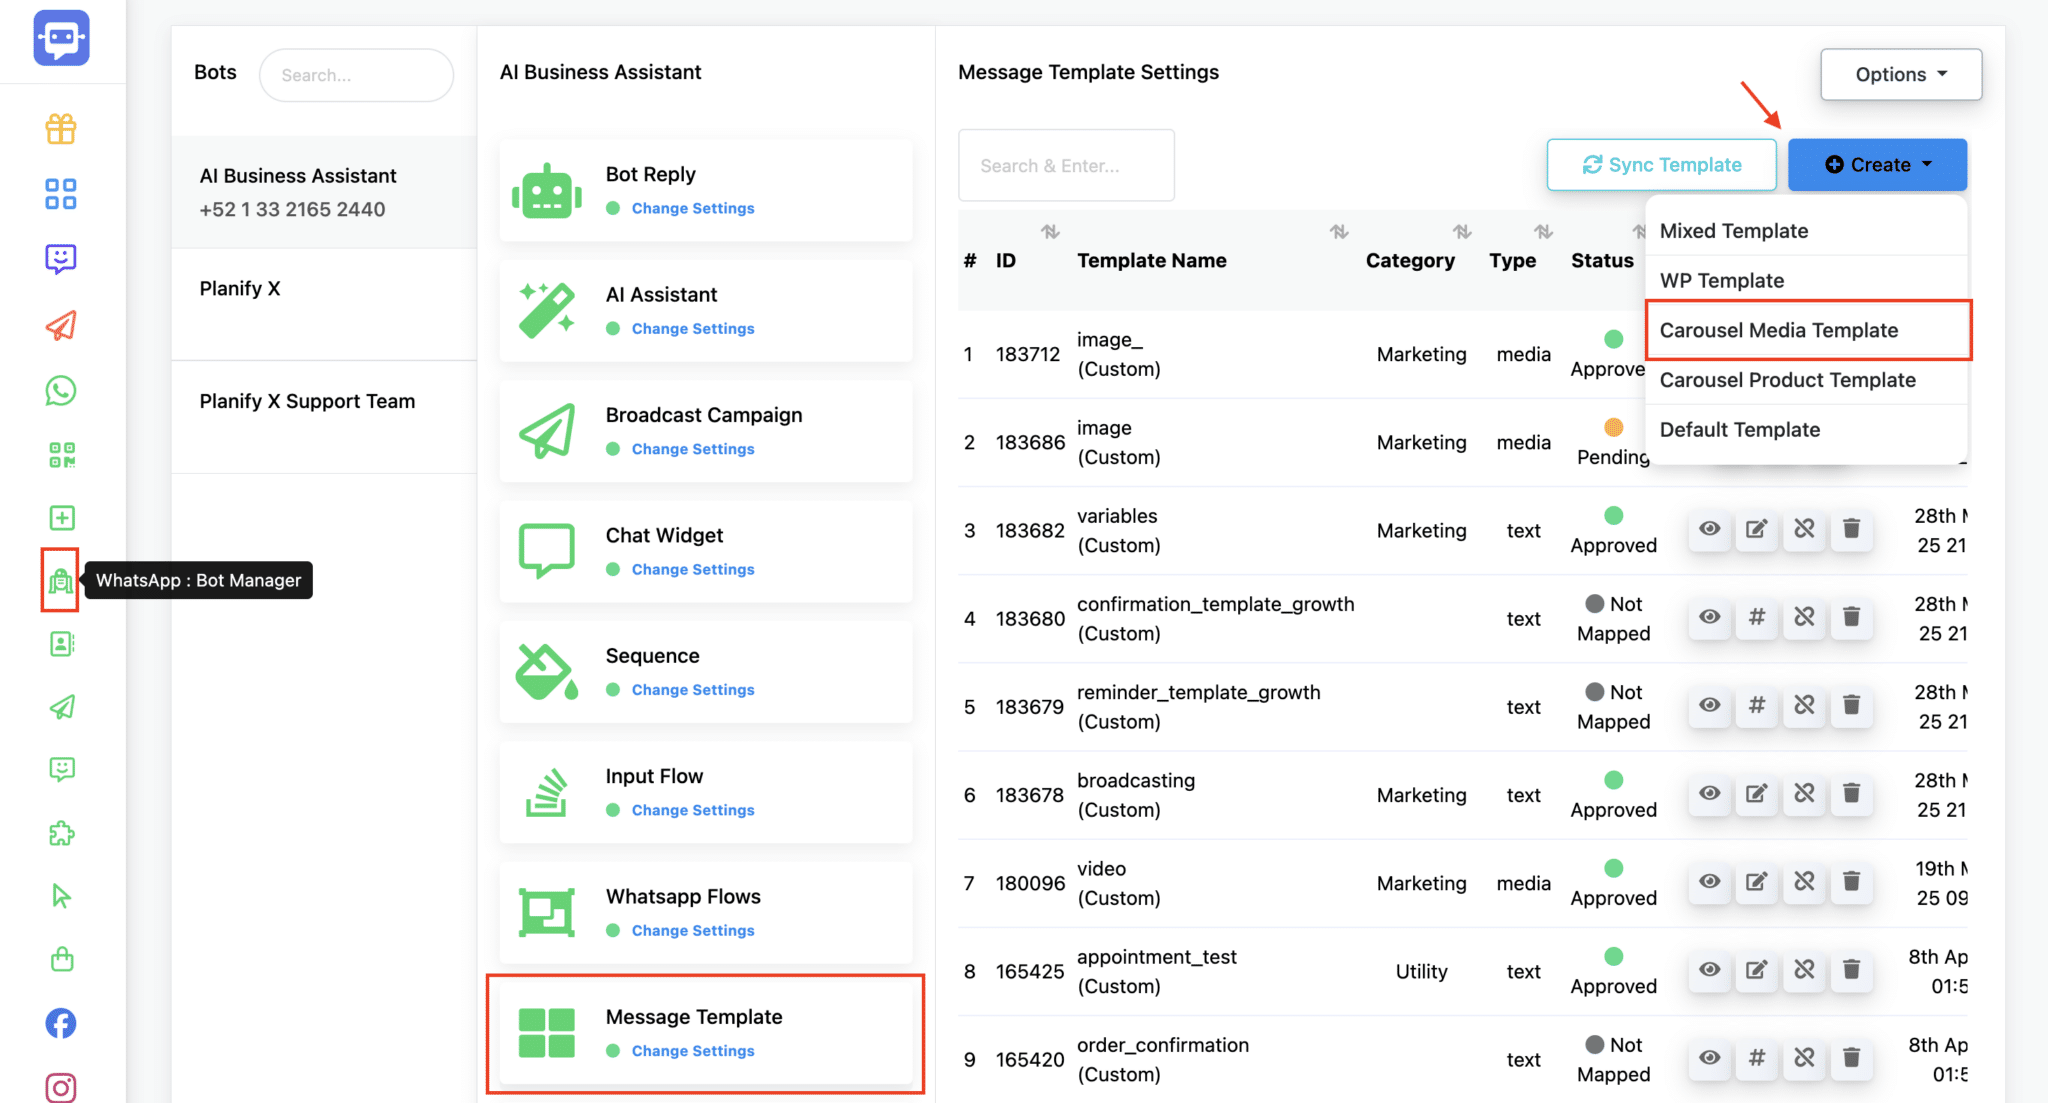View variables template using eye icon

tap(1709, 529)
